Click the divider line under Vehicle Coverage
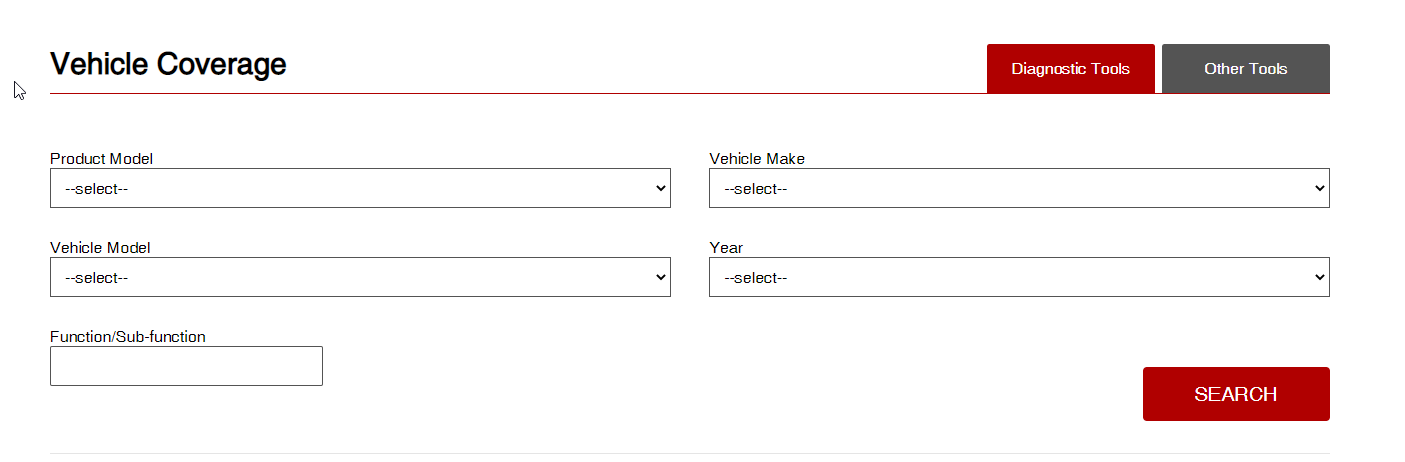The image size is (1405, 462). [518, 93]
